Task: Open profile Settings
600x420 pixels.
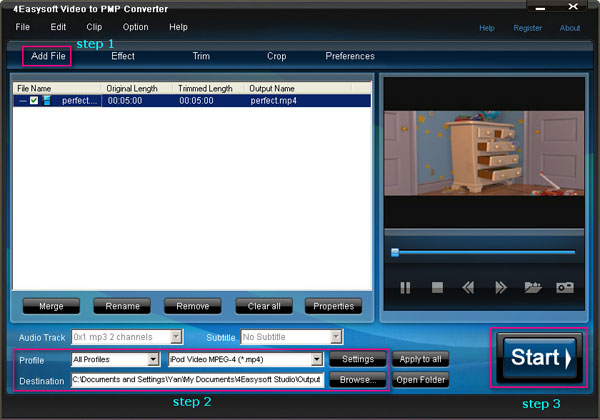Action: click(358, 359)
